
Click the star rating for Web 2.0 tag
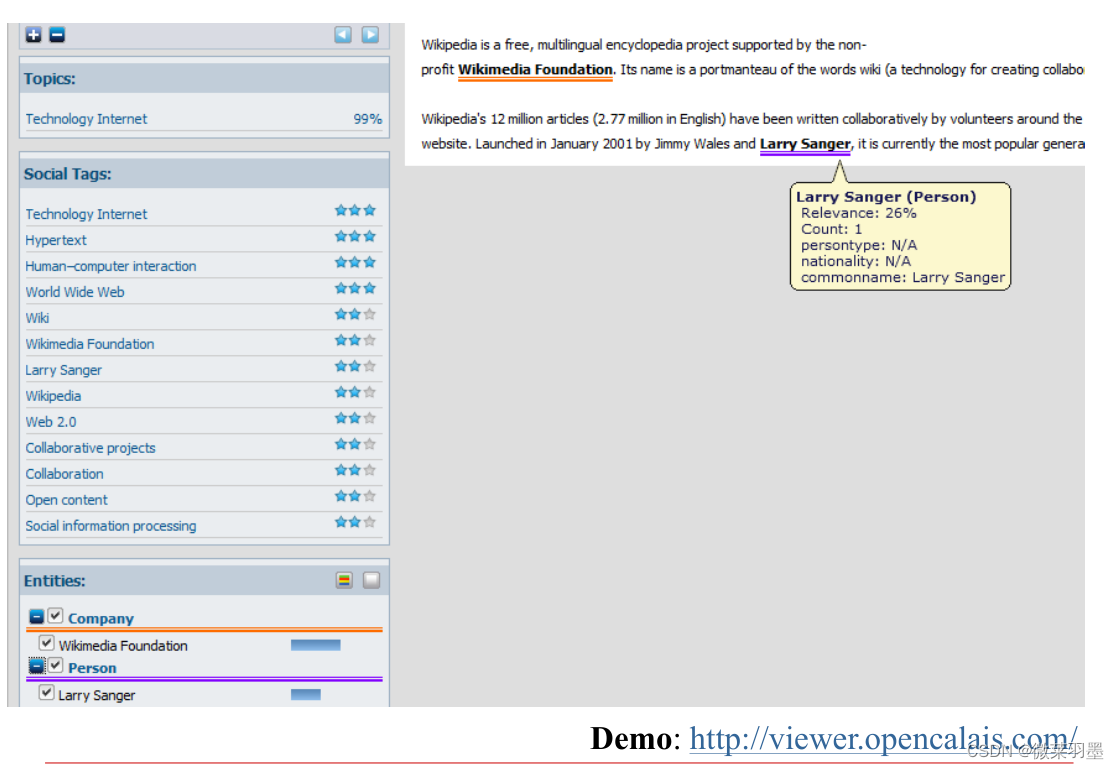355,419
